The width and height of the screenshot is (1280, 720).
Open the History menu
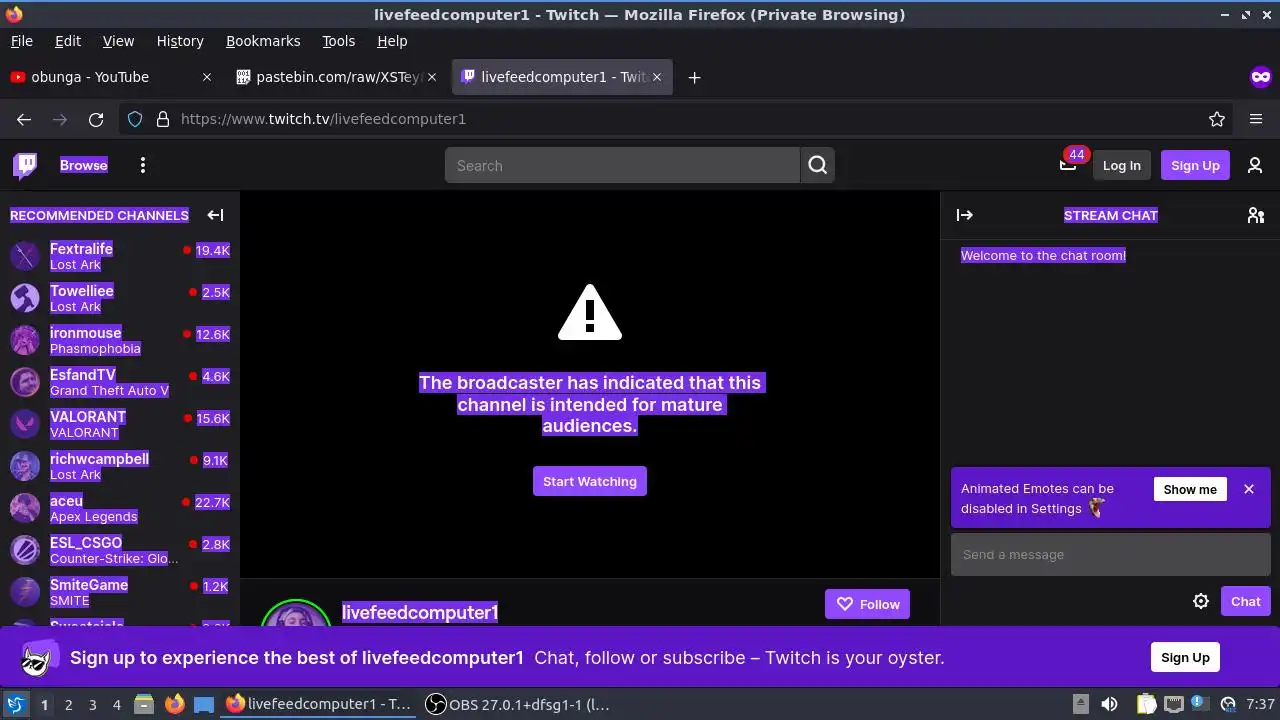click(x=180, y=41)
